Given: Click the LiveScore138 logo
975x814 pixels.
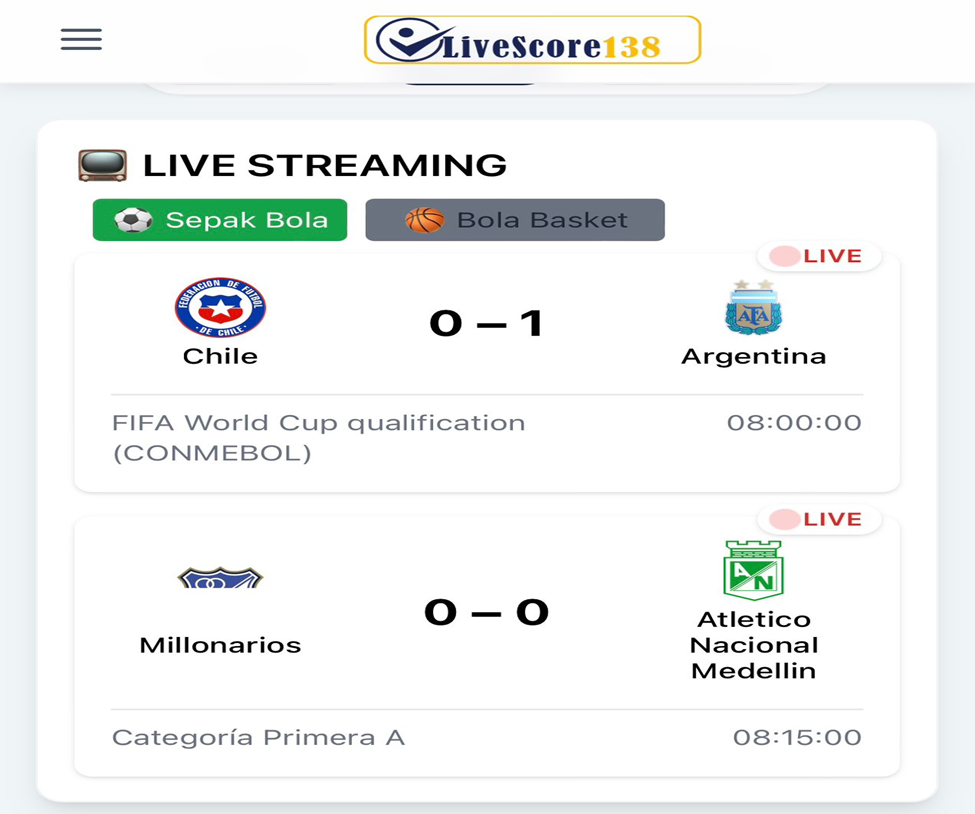Looking at the screenshot, I should click(x=532, y=41).
